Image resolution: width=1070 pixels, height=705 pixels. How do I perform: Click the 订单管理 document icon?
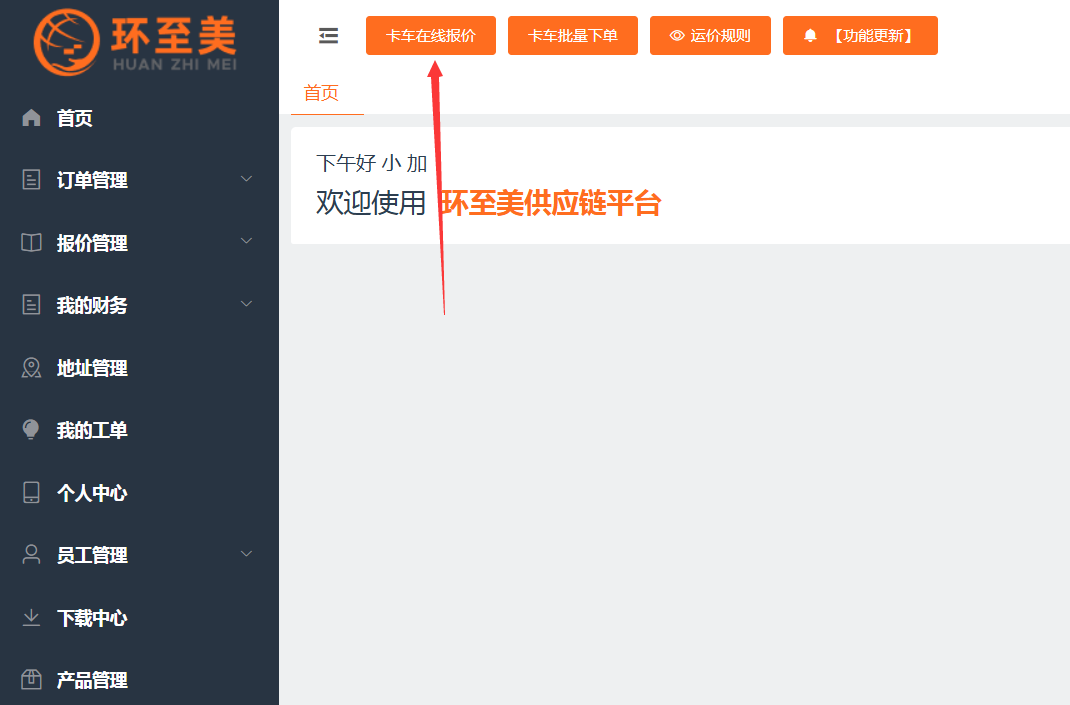31,180
